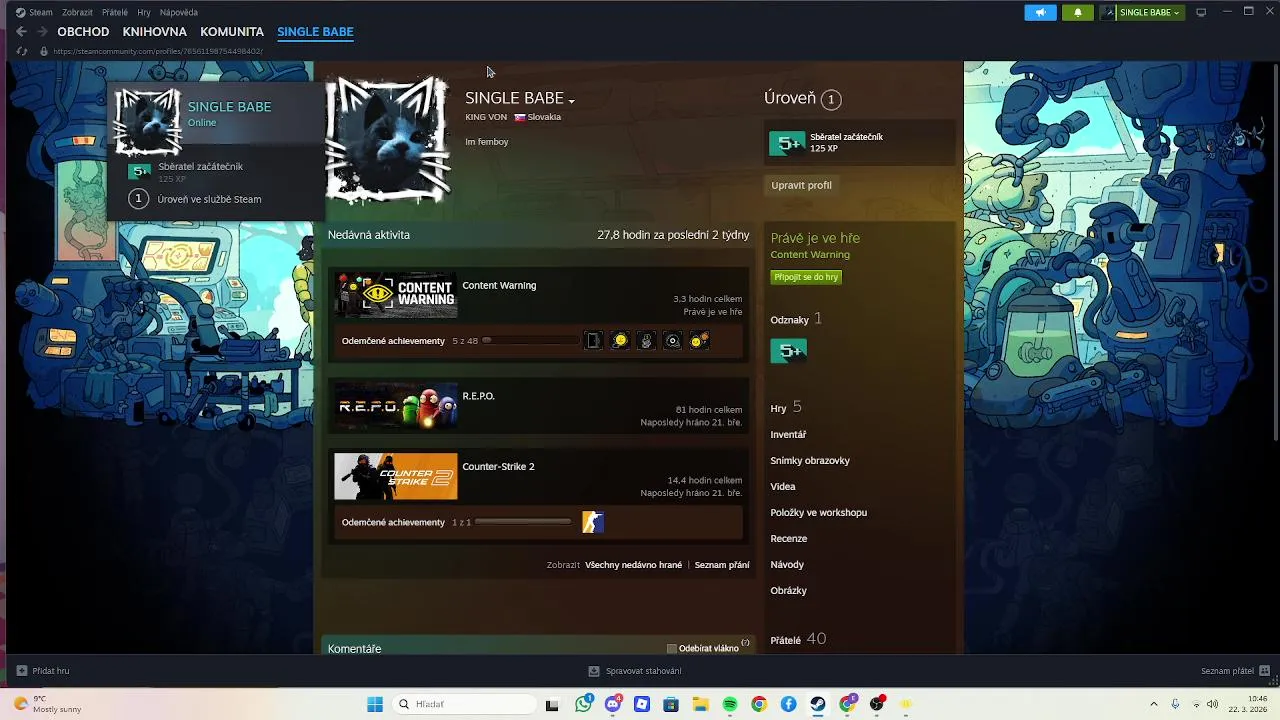
Task: Open Přátelé 40 friends link
Action: 798,639
